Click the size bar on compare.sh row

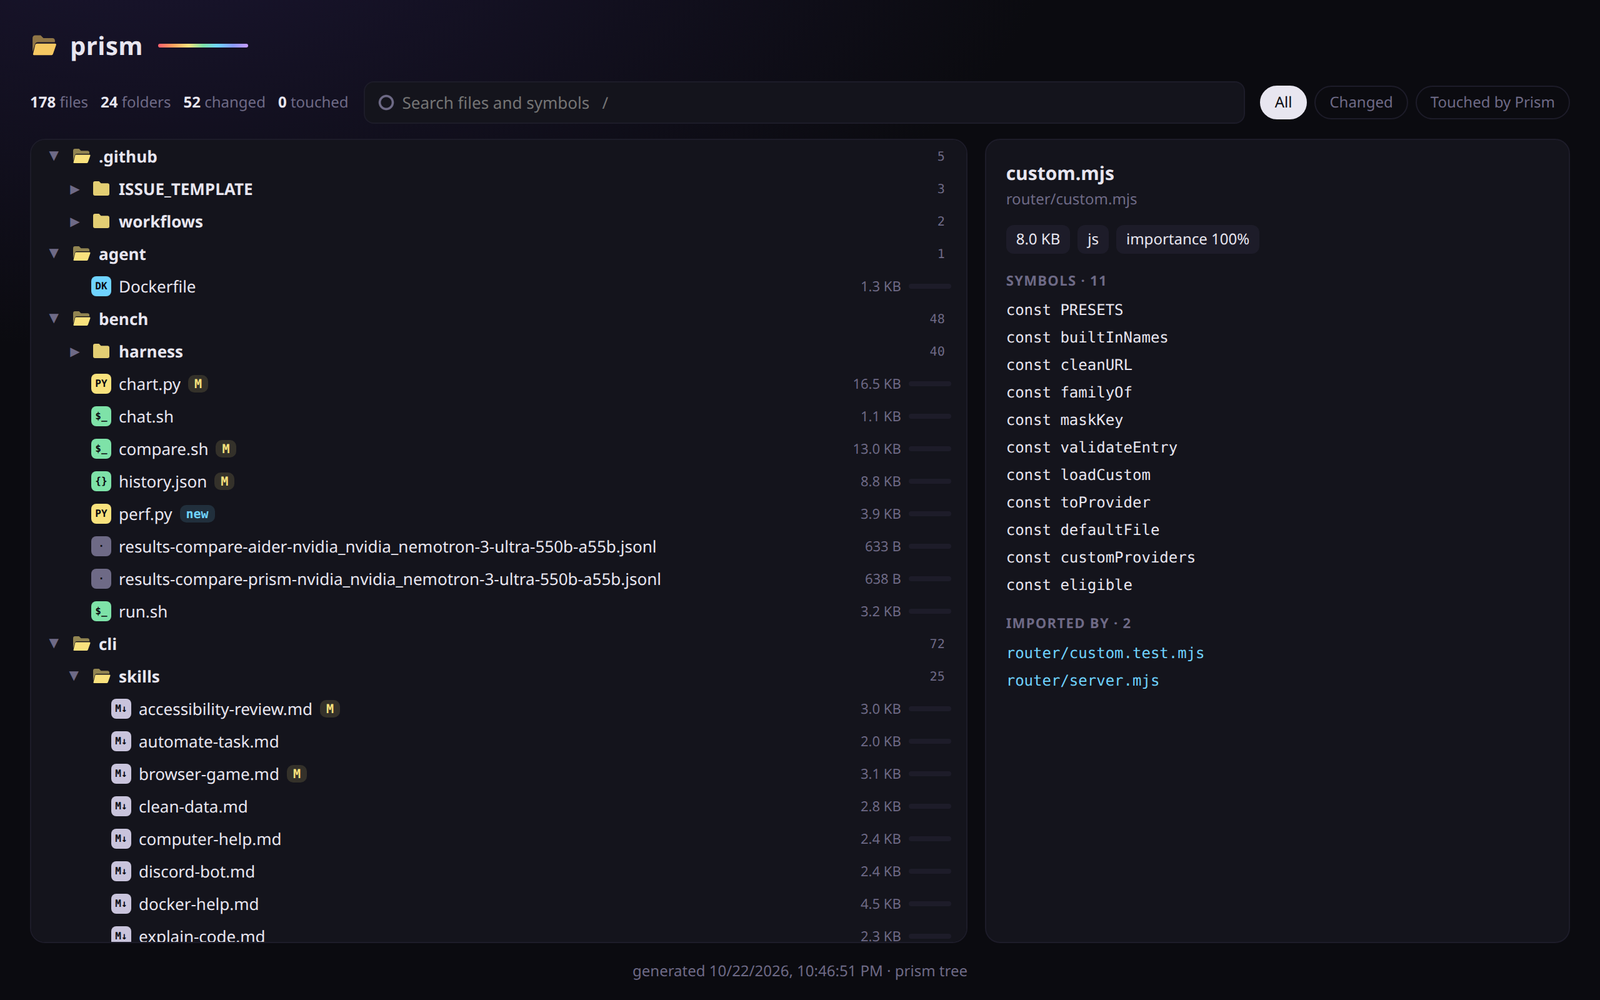(930, 449)
